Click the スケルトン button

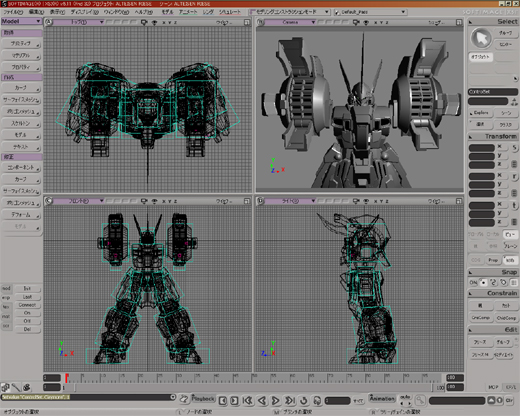[21, 124]
